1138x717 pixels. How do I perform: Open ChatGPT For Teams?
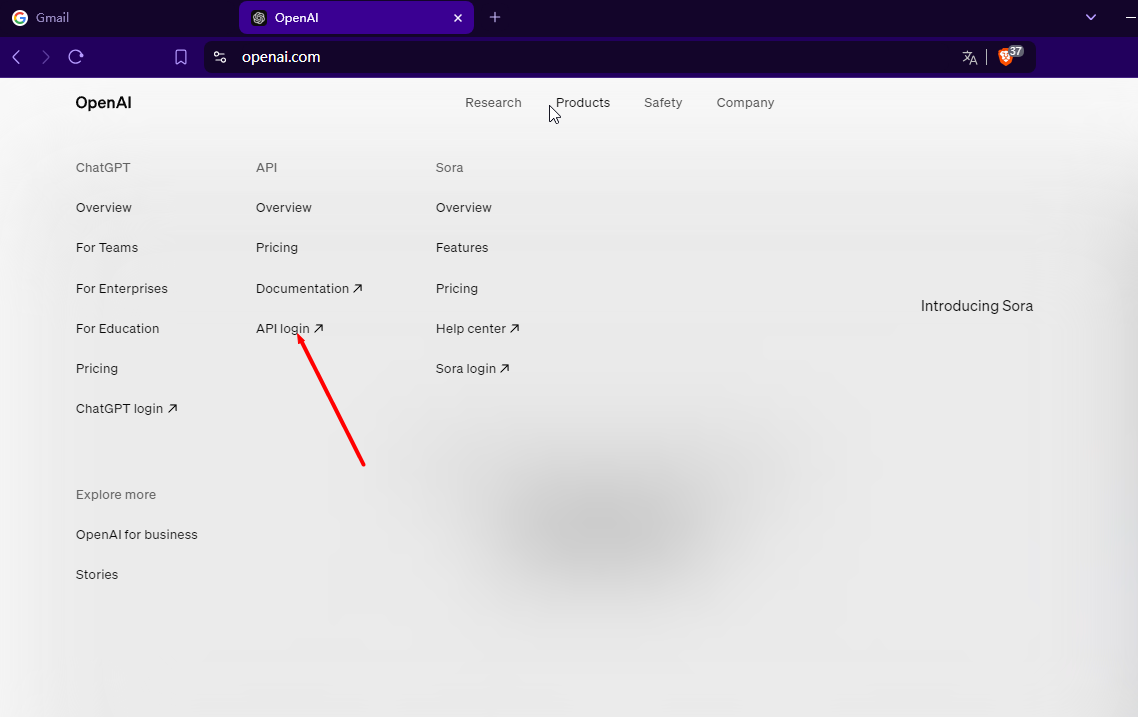tap(107, 247)
